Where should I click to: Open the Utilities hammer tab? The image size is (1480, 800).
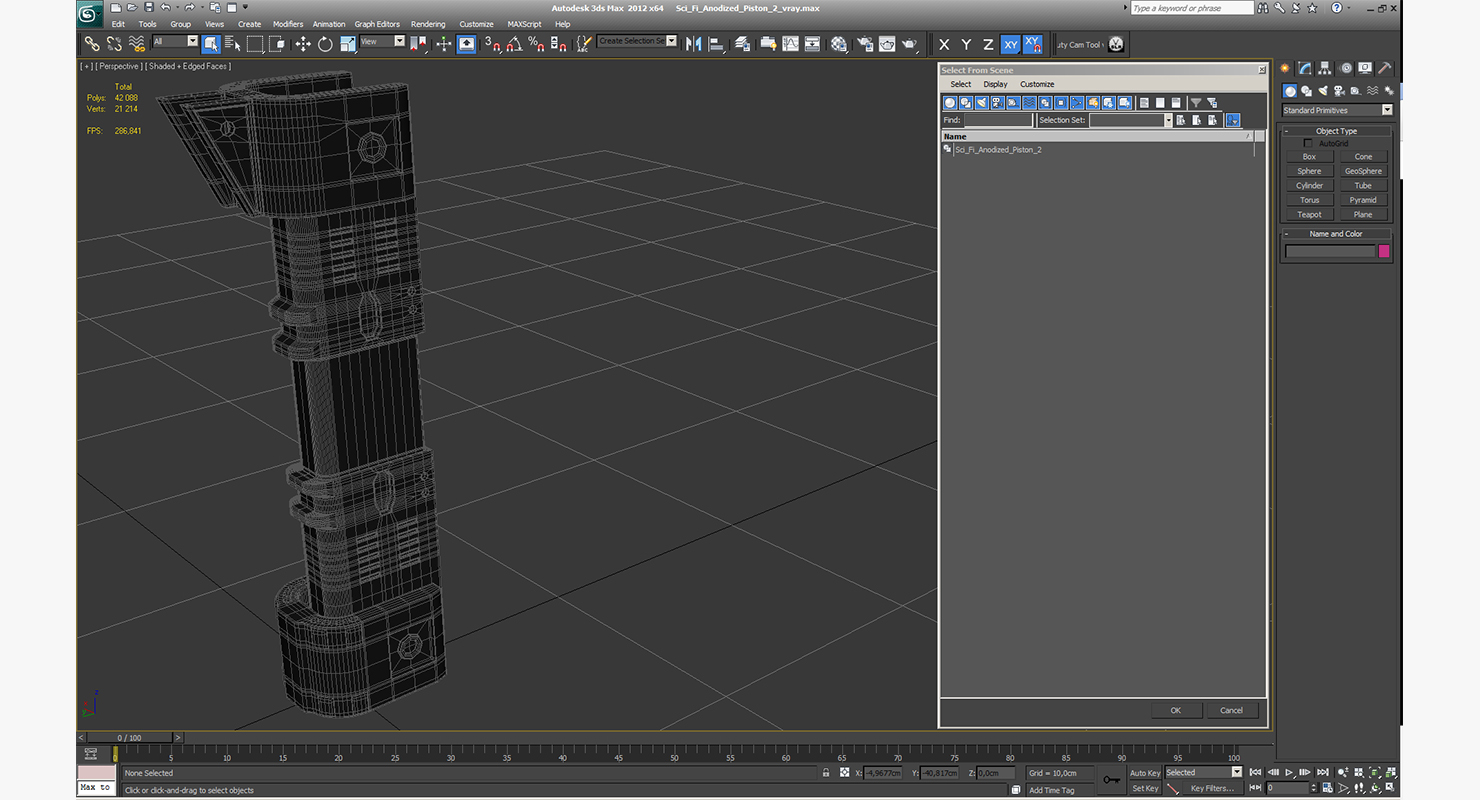1384,68
